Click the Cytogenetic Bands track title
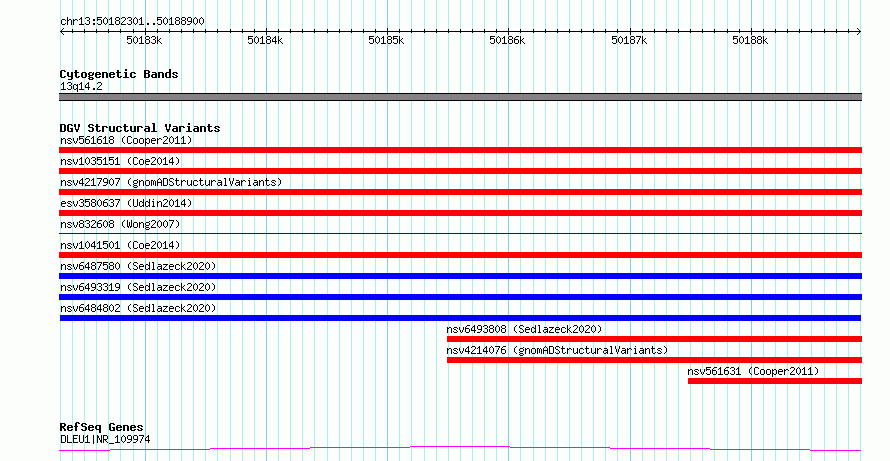 (119, 74)
